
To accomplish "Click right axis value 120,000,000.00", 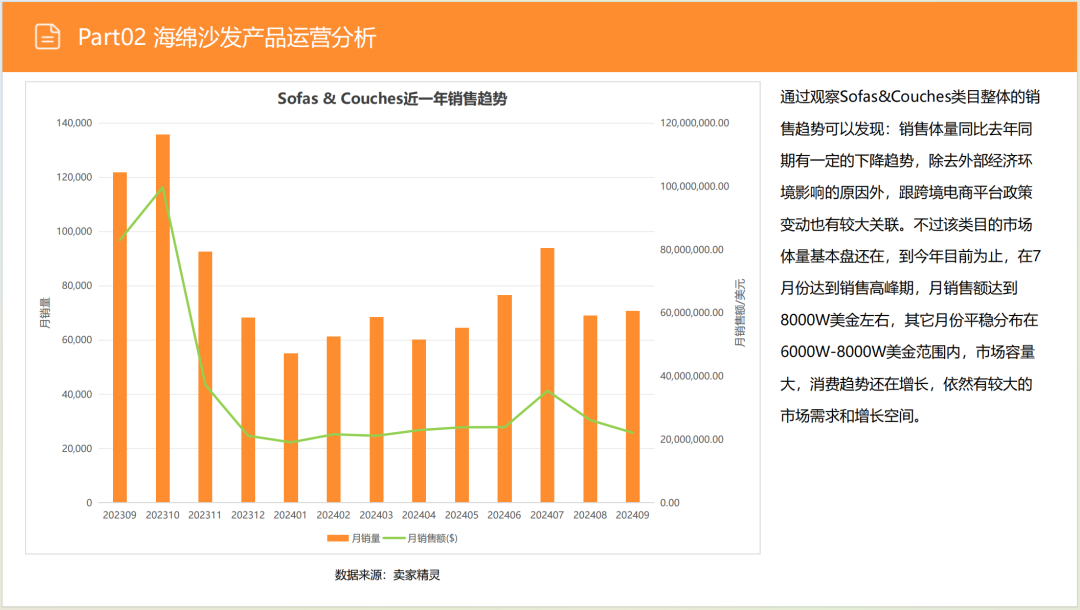I will click(695, 123).
